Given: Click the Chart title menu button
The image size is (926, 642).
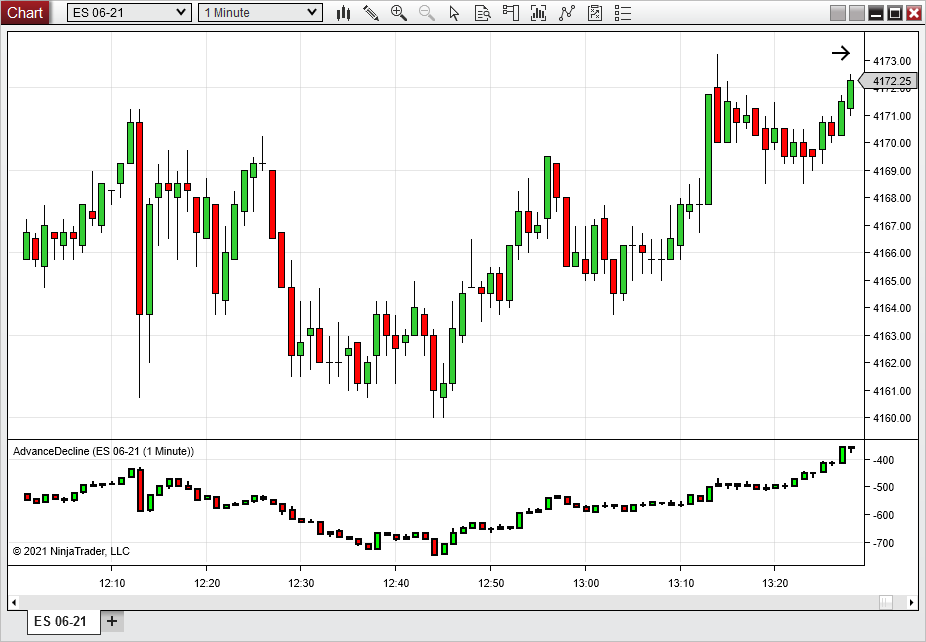Looking at the screenshot, I should [x=25, y=12].
